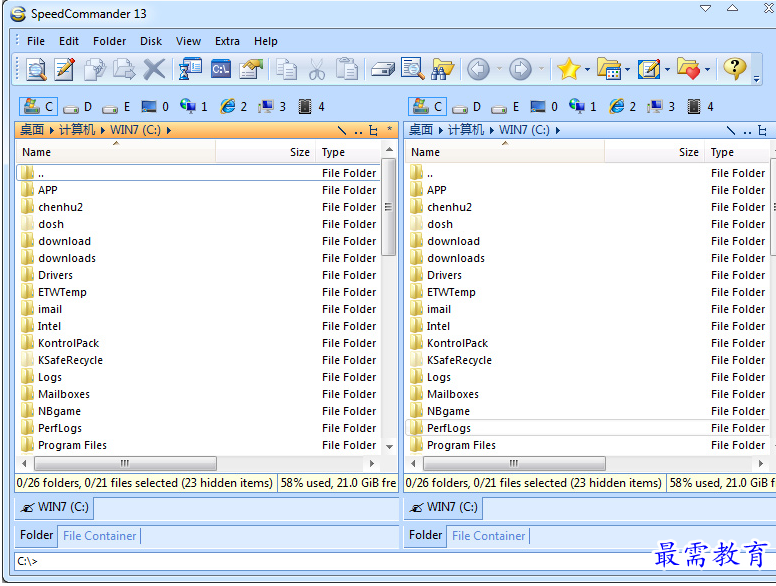Open the View menu
Screen dimensions: 776x586
[189, 41]
